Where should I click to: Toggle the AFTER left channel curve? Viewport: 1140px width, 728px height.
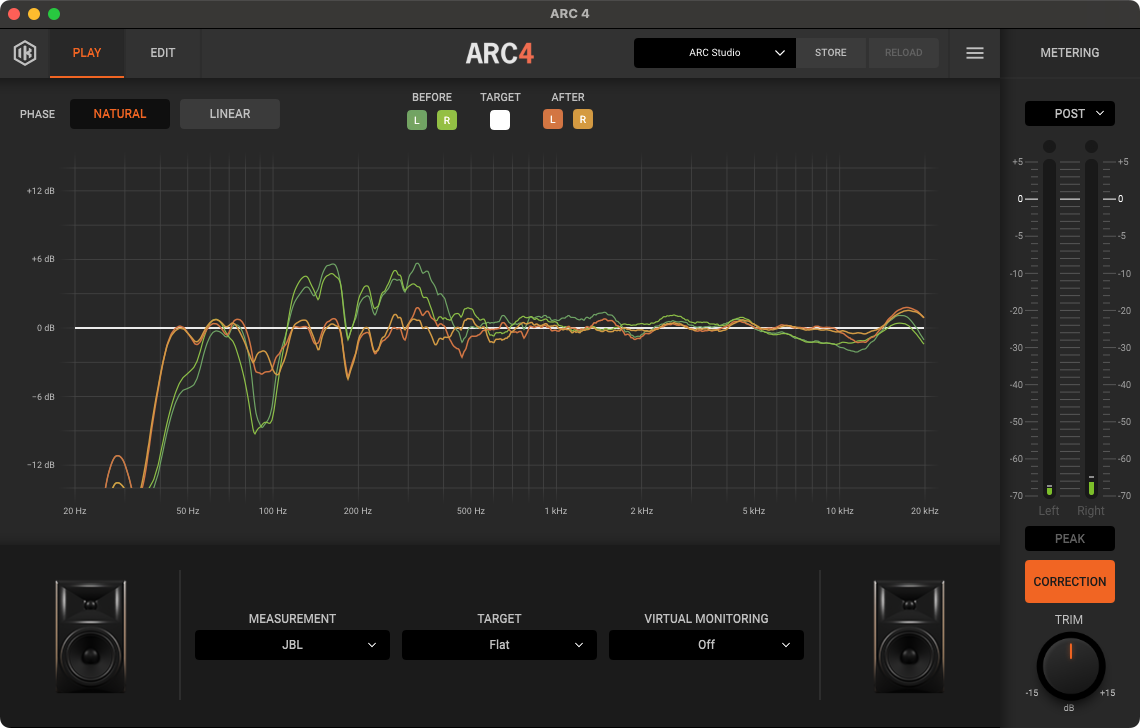tap(553, 119)
